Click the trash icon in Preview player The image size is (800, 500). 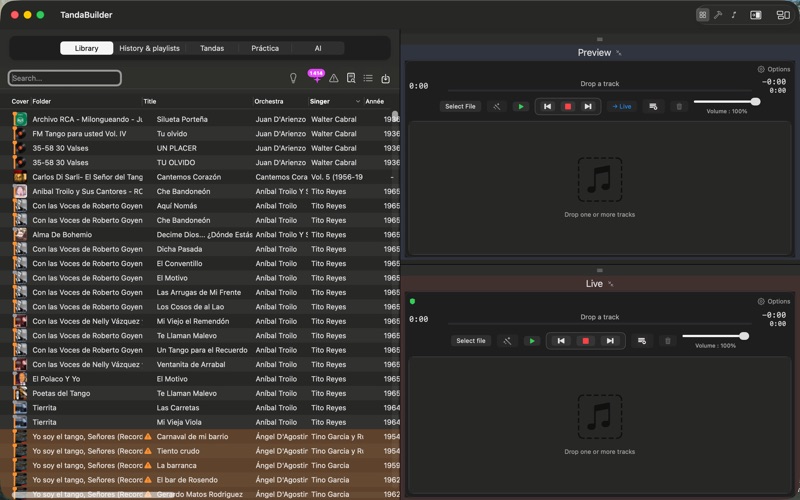(679, 107)
